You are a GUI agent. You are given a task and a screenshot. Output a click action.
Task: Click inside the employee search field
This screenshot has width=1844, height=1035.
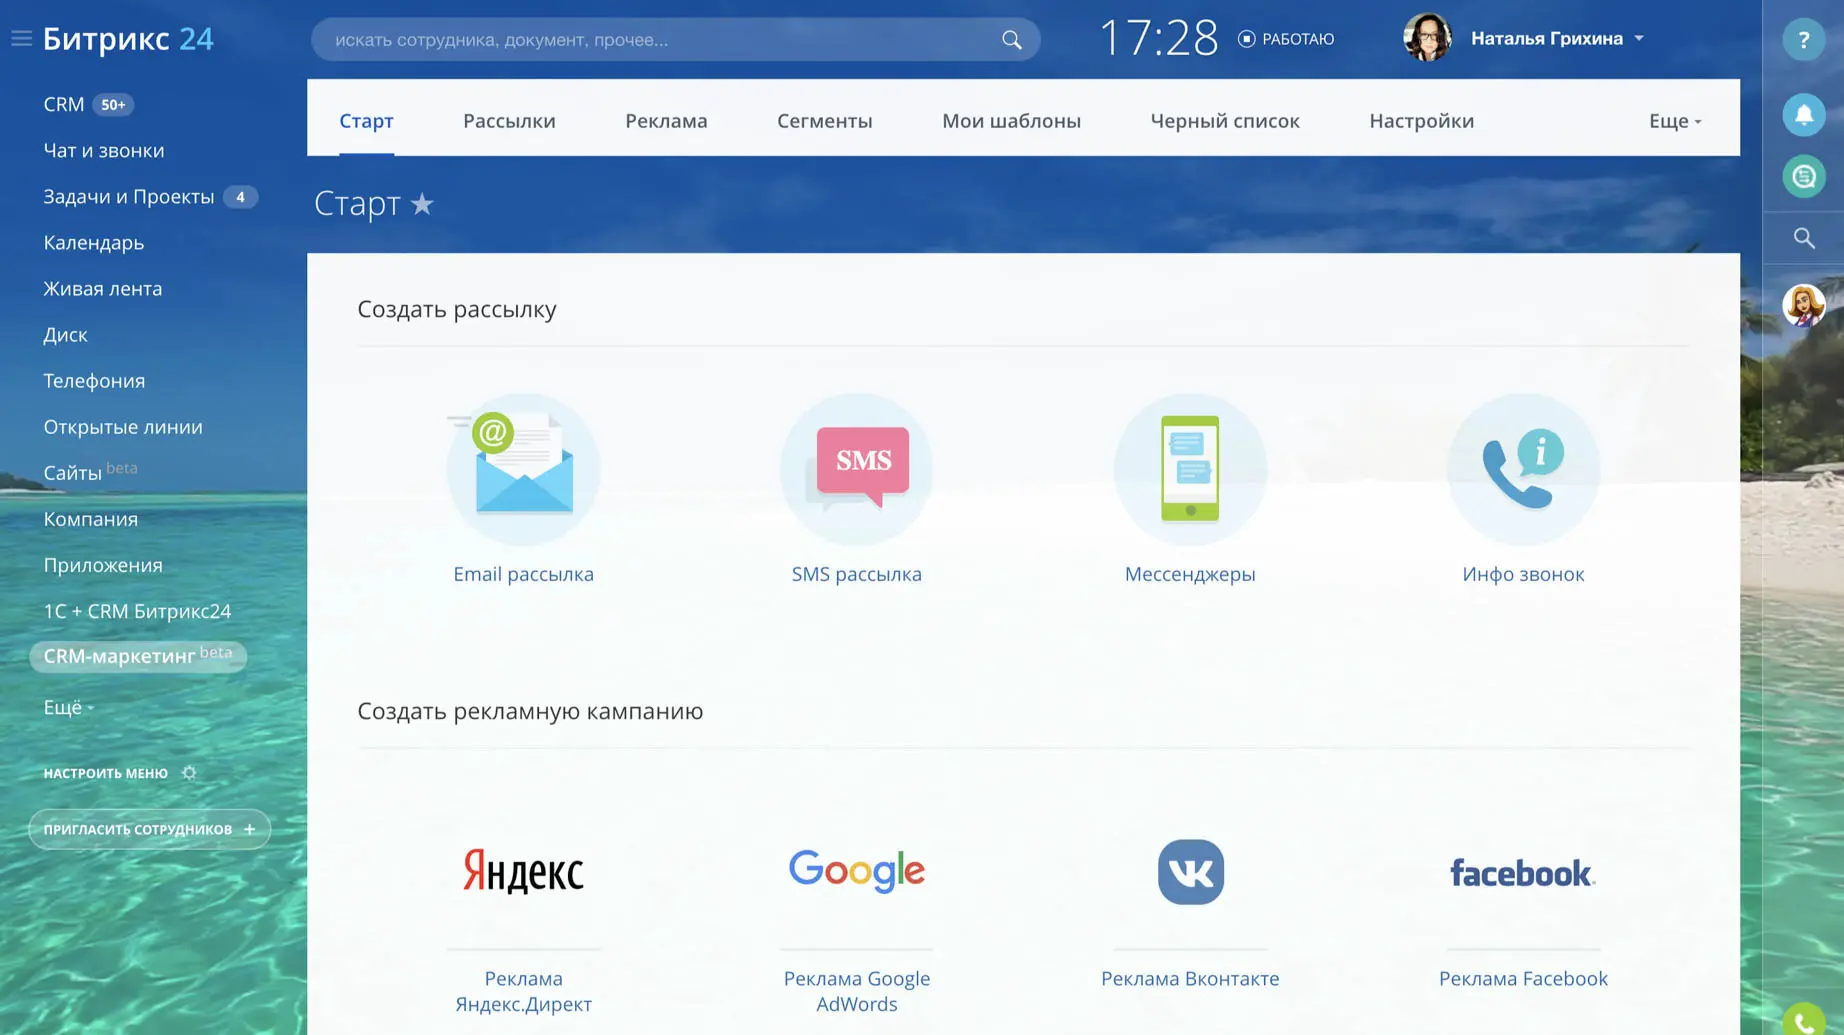point(660,40)
